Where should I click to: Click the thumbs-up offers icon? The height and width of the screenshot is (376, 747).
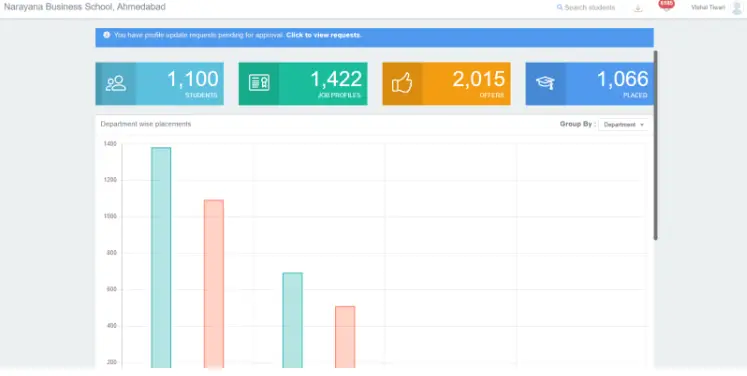coord(402,83)
